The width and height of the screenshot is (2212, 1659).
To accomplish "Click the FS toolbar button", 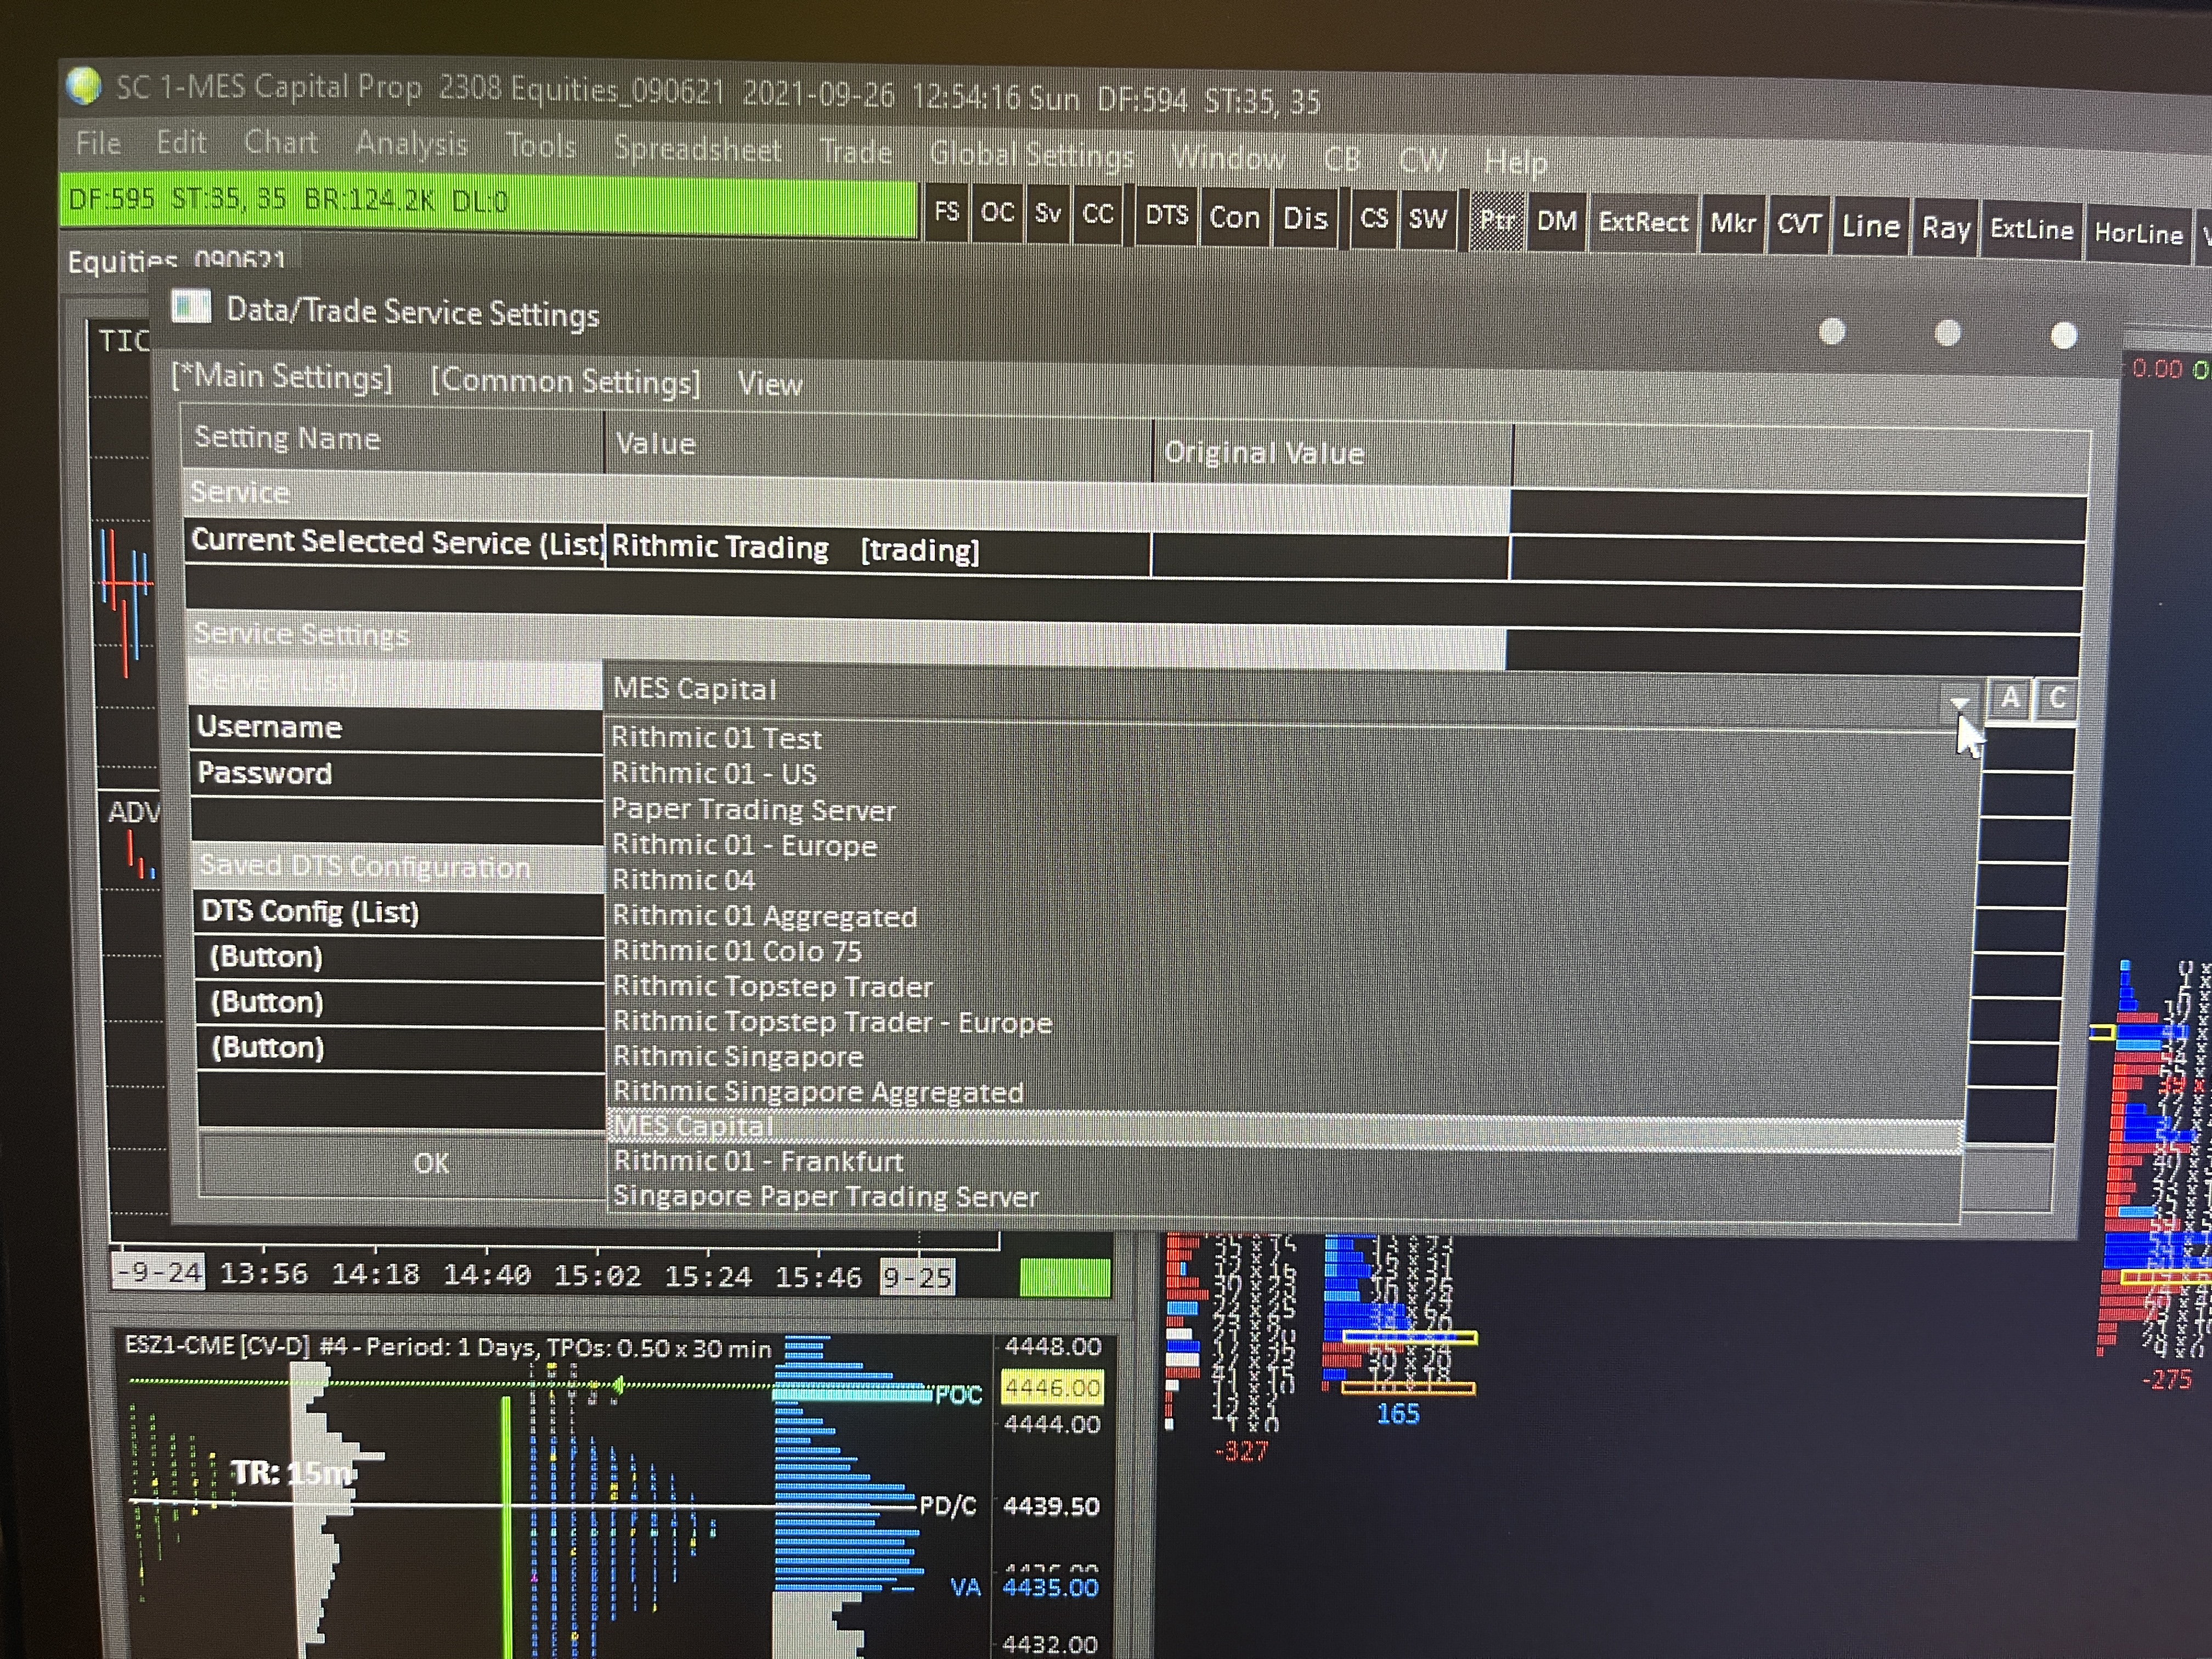I will 946,212.
